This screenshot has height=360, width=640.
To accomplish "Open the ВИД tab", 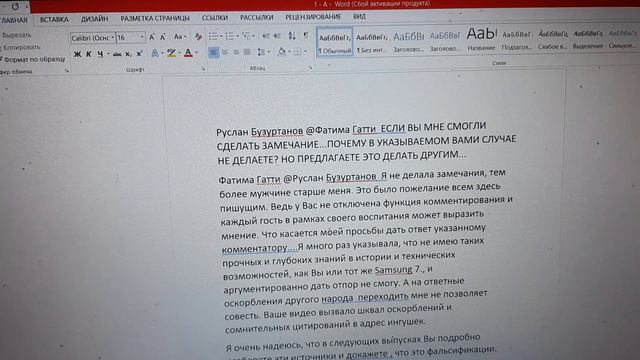I will pos(359,16).
